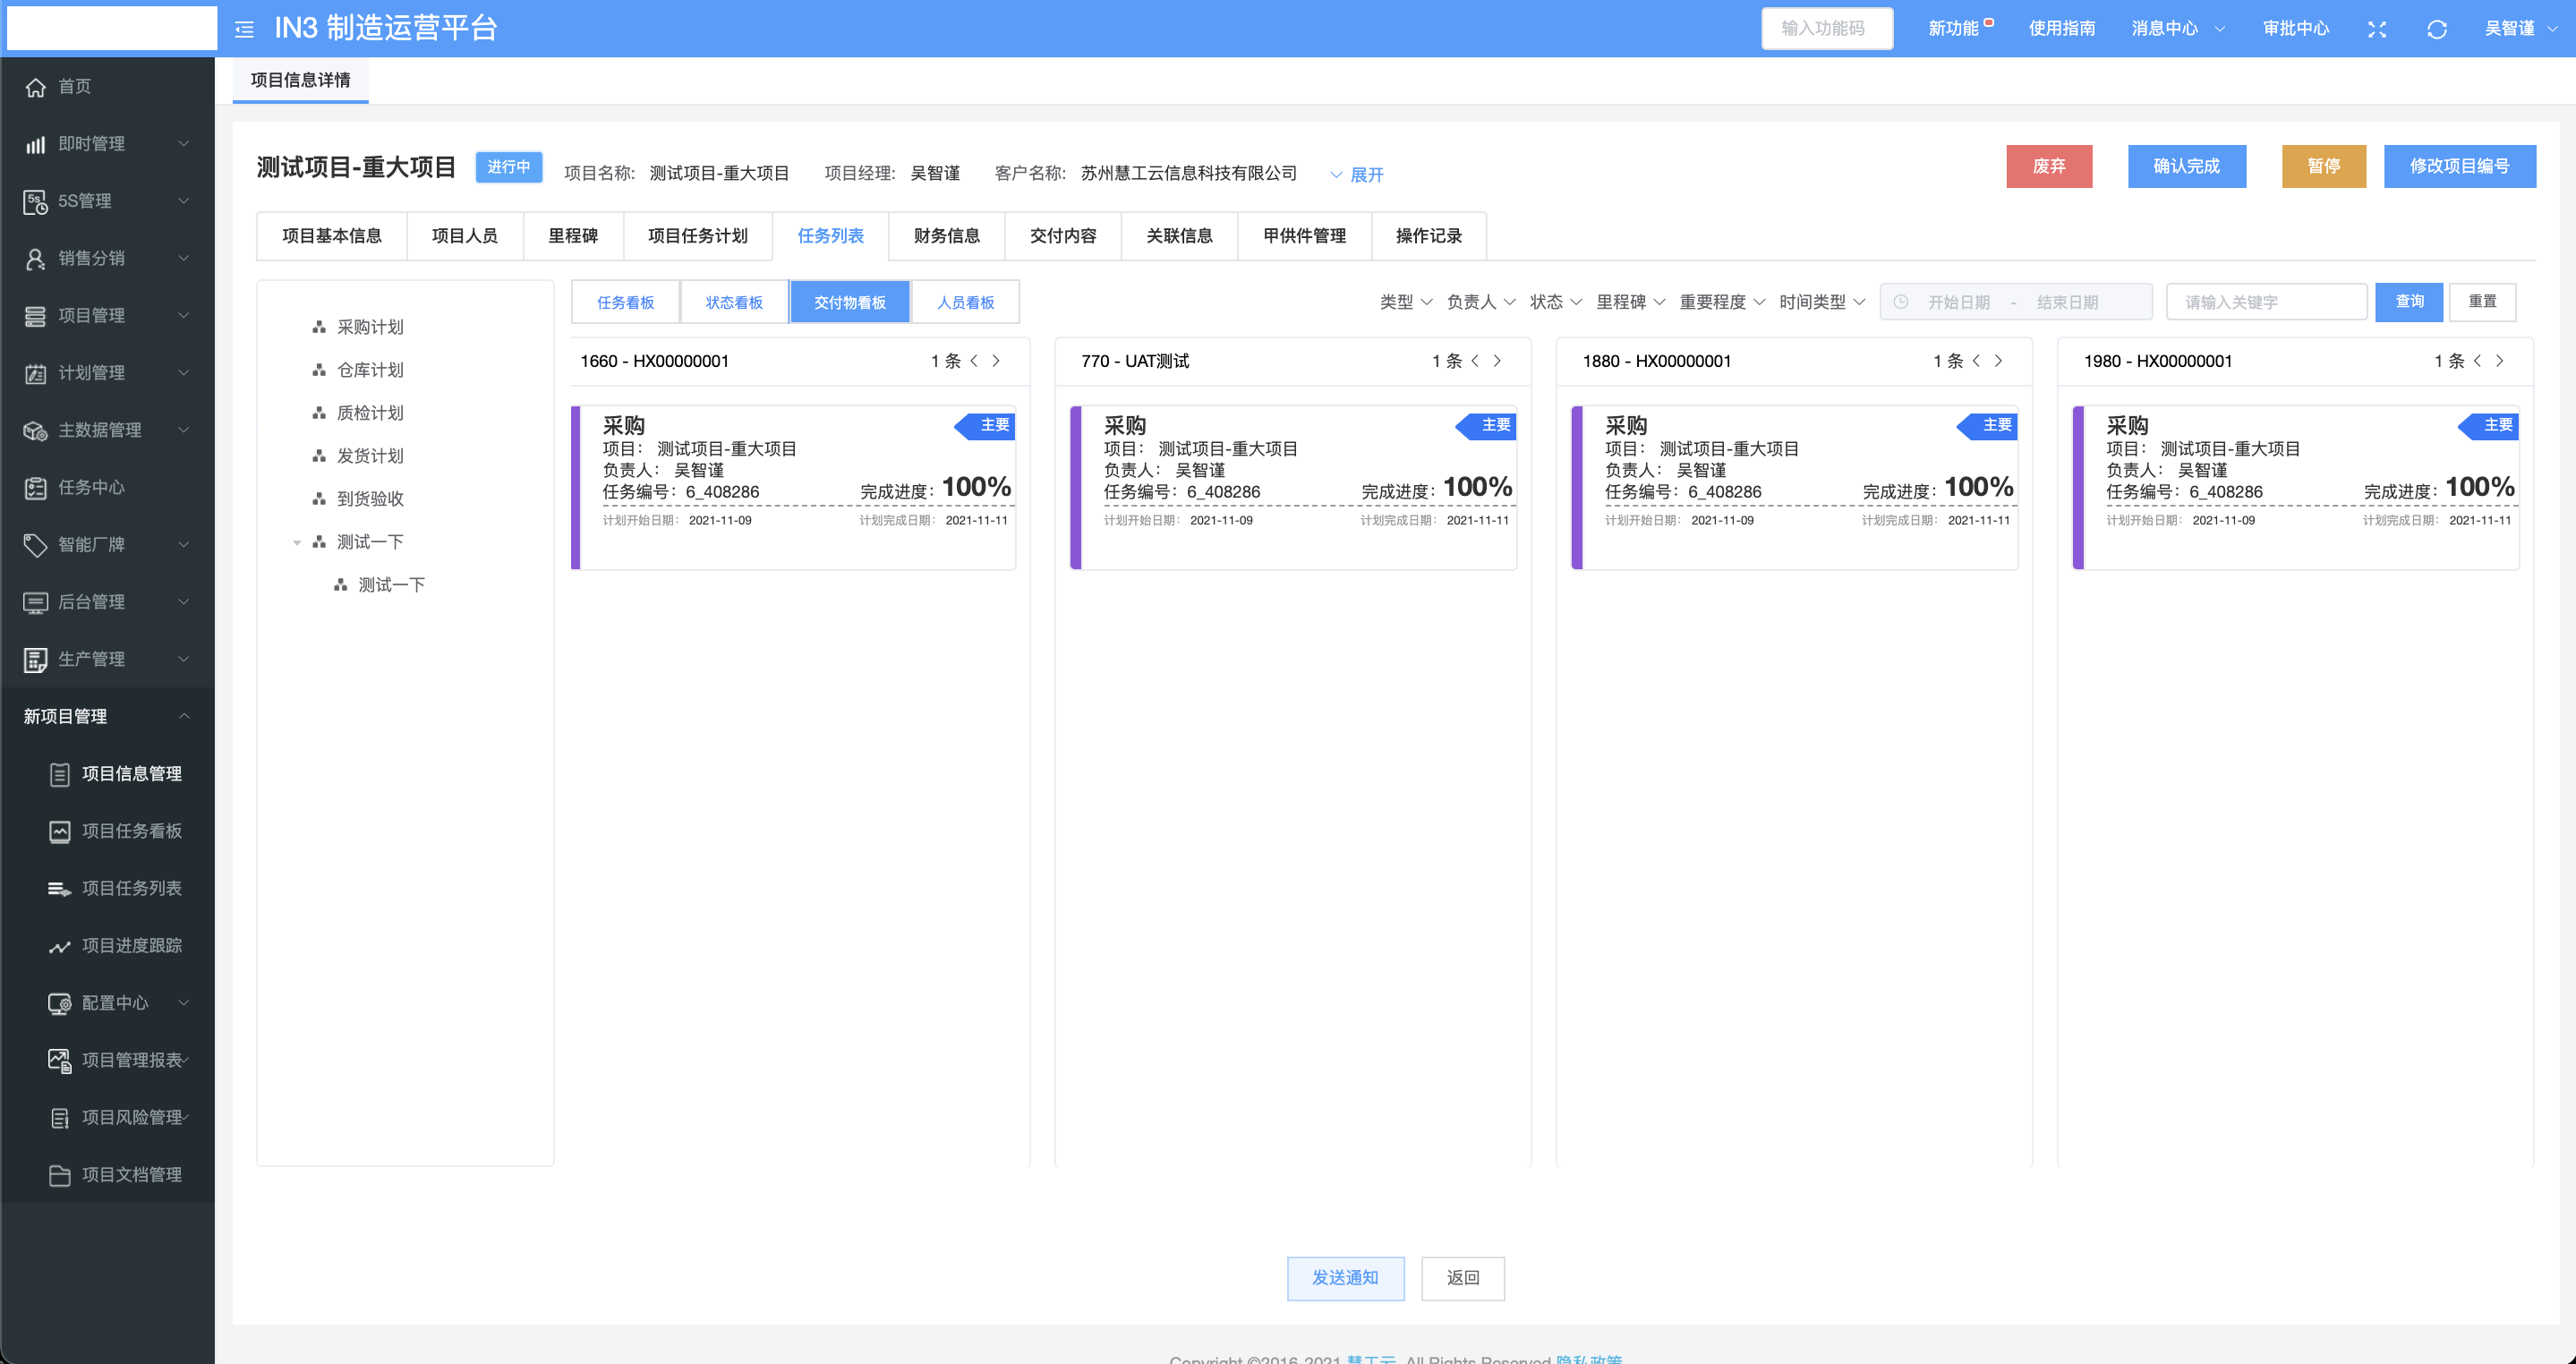
Task: Click the 确认完成 button
Action: [x=2186, y=166]
